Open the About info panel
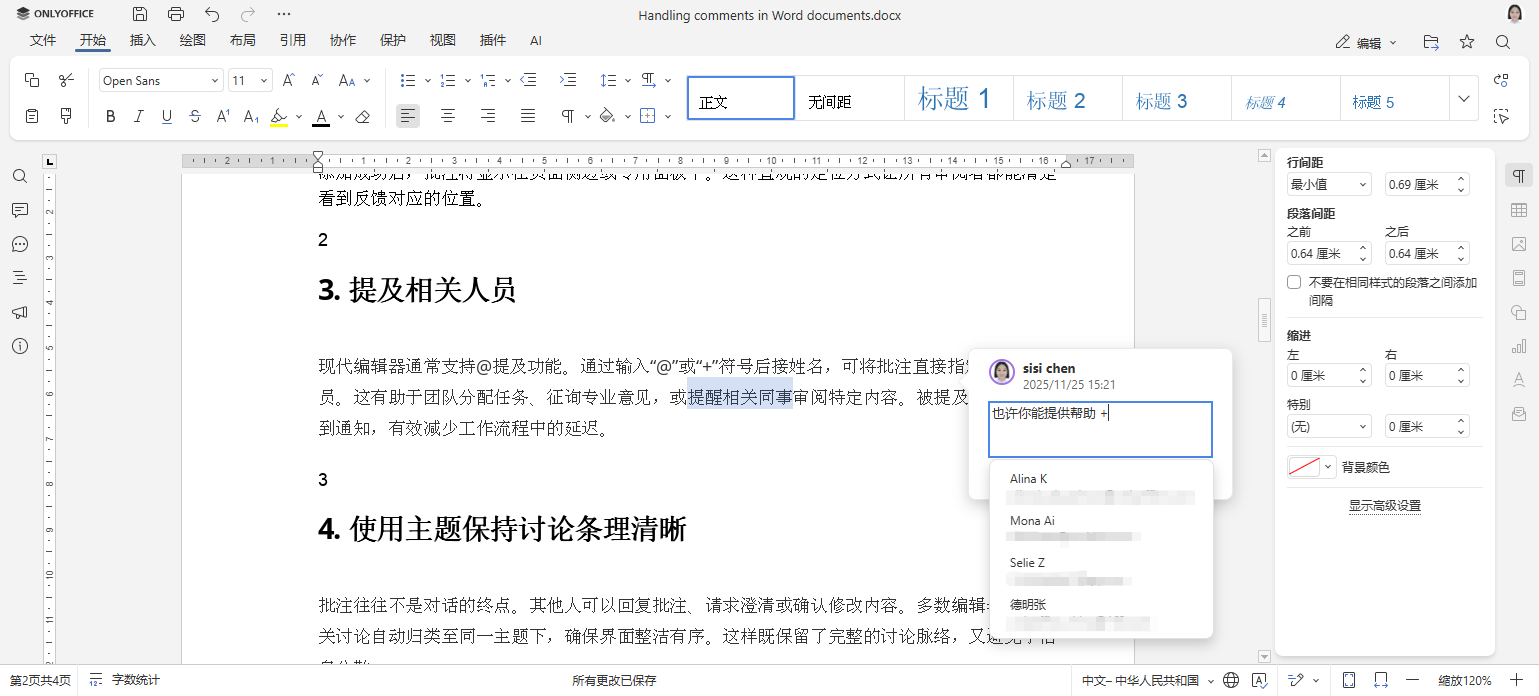Viewport: 1539px width, 696px height. (20, 346)
